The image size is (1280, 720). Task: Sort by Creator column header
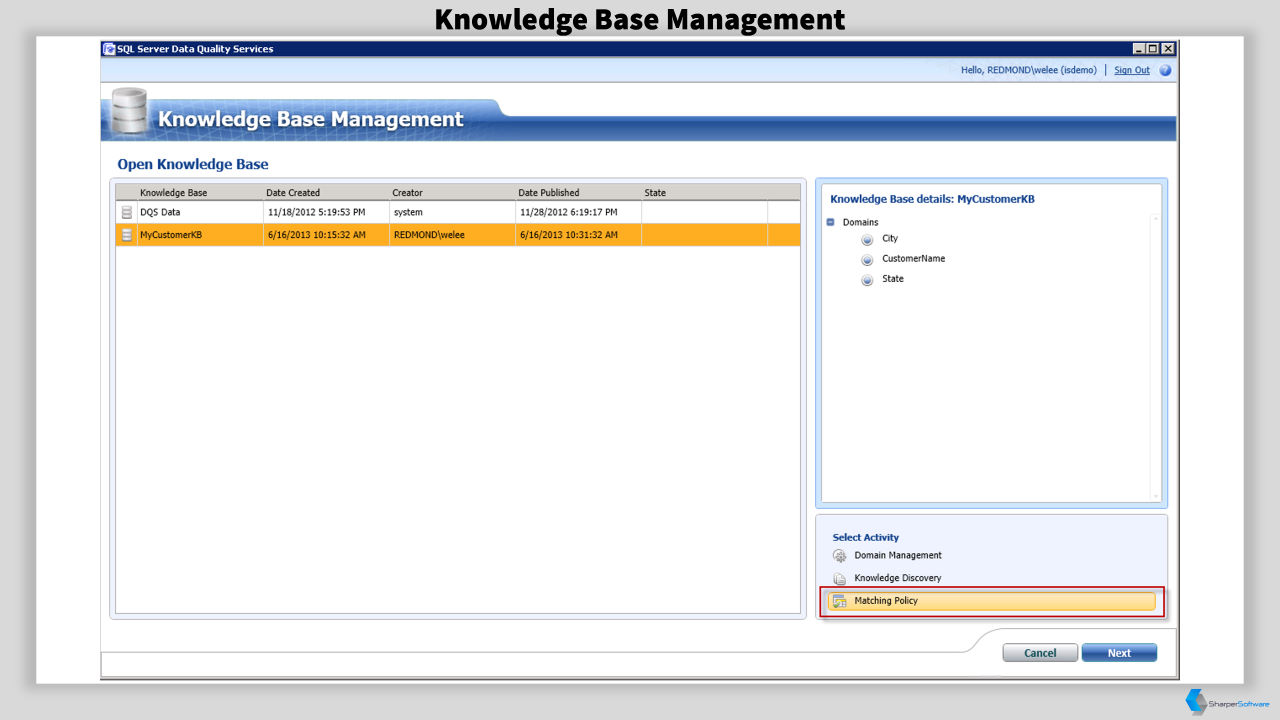(x=407, y=193)
